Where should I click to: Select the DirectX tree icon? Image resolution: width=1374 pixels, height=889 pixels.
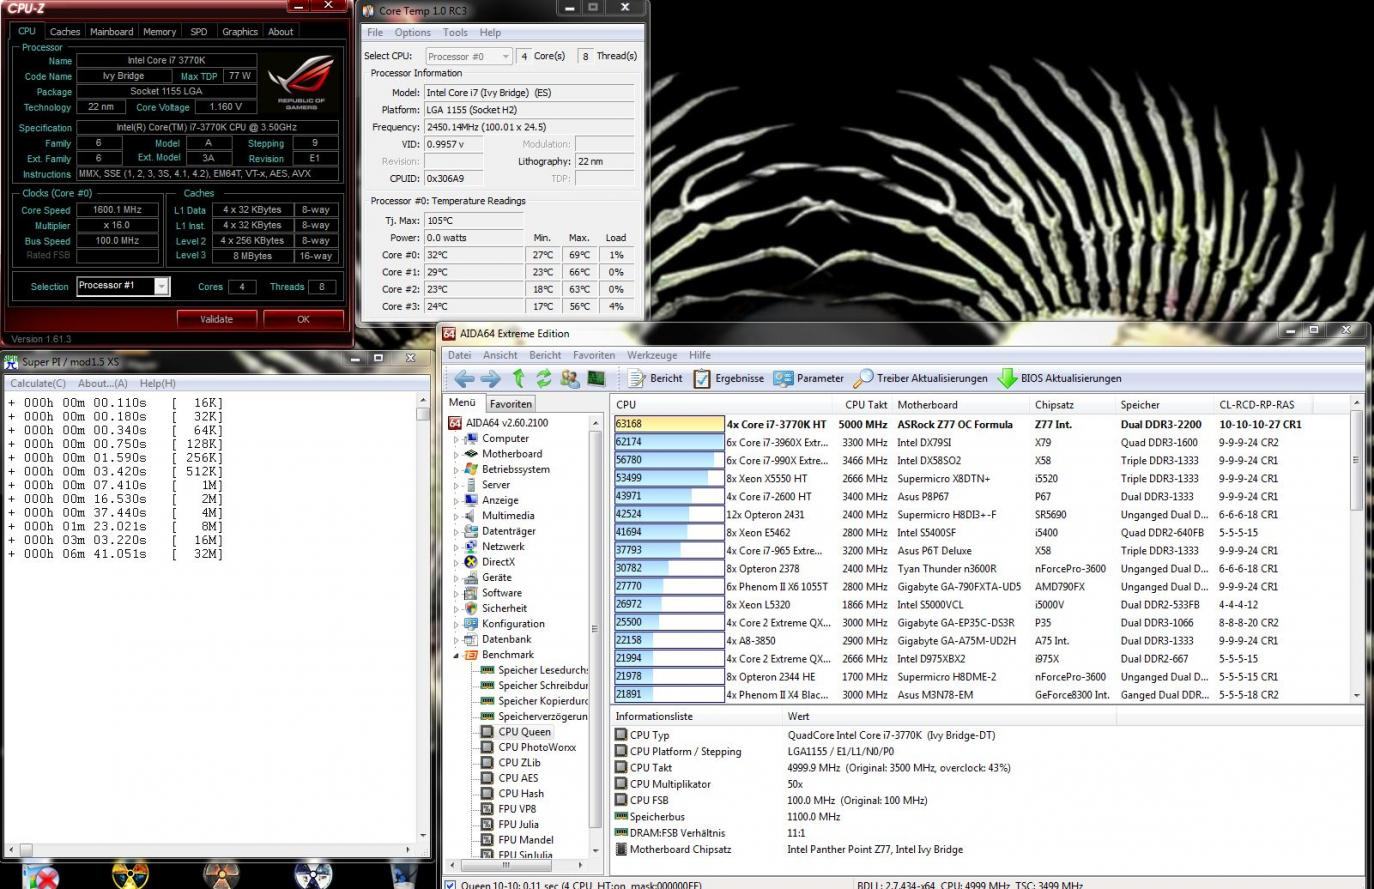click(471, 562)
